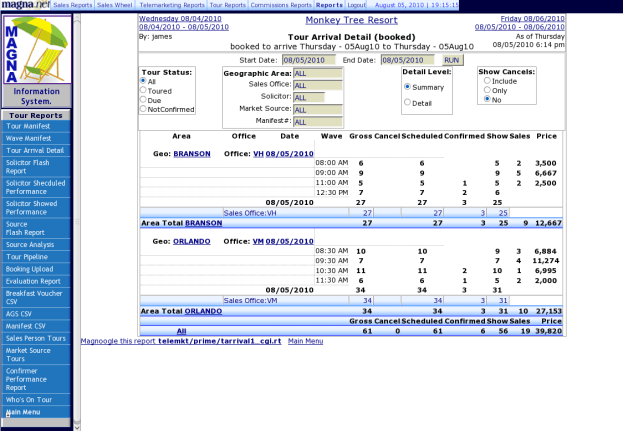The width and height of the screenshot is (623, 431).
Task: Open Telemarketing Reports top menu
Action: pyautogui.click(x=172, y=5)
